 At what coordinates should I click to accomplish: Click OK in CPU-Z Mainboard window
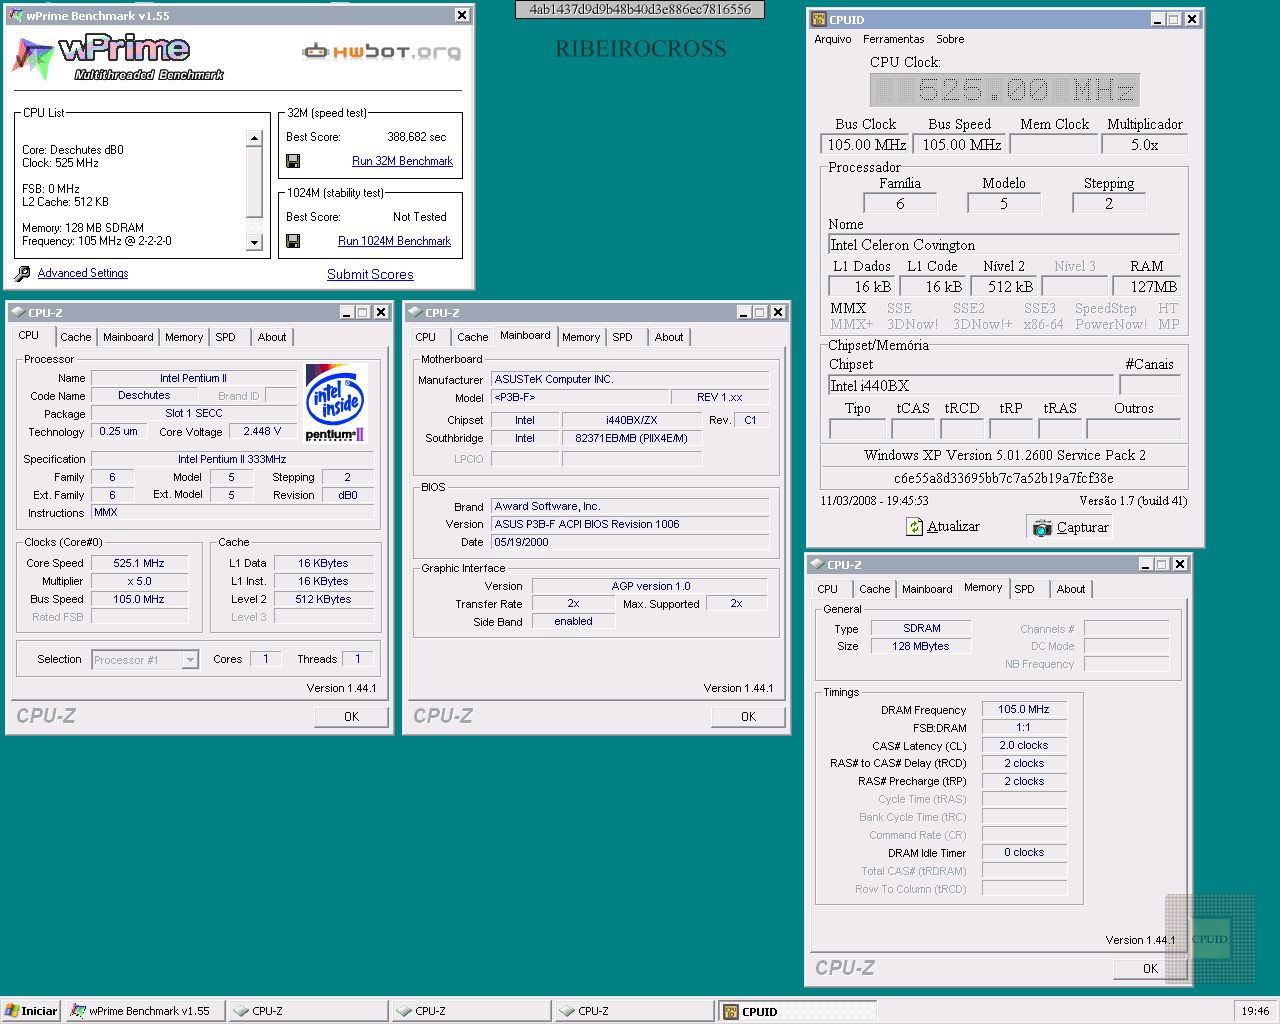[x=748, y=716]
